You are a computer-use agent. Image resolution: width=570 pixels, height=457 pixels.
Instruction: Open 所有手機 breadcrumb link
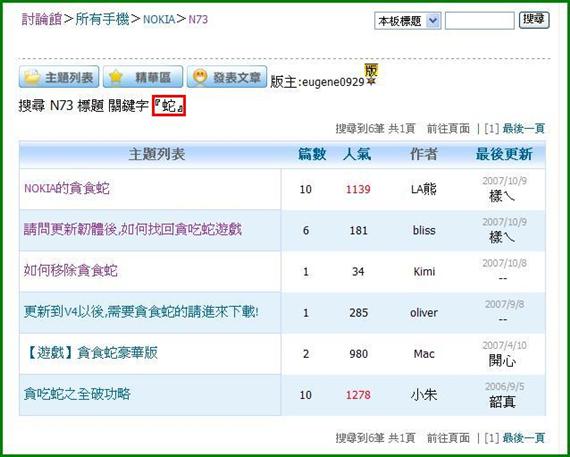[102, 19]
